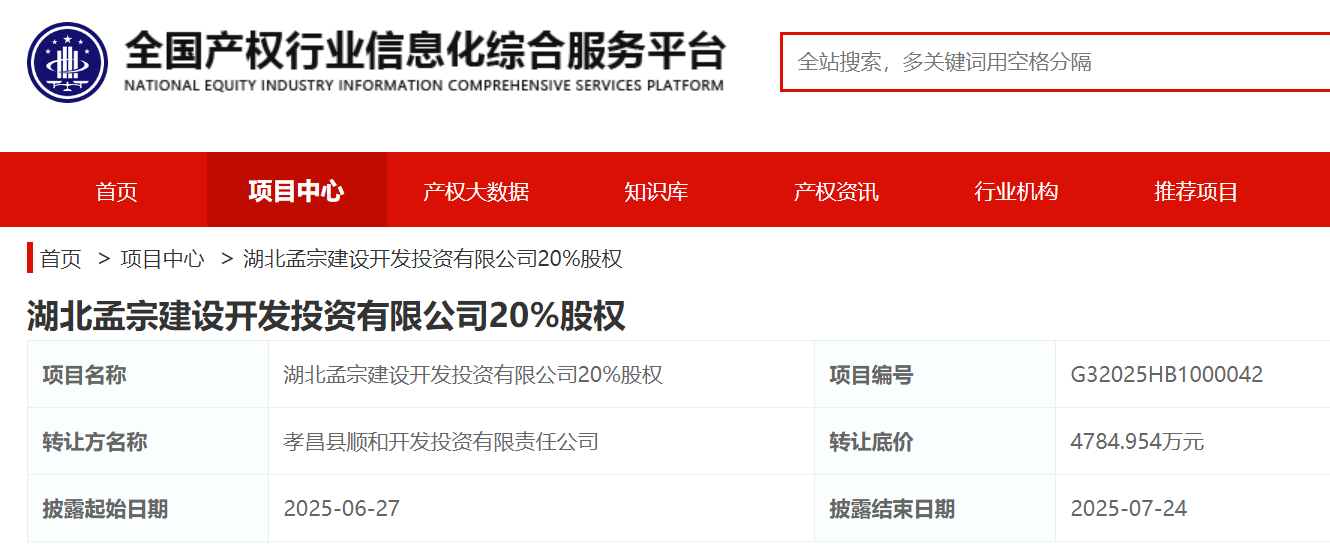The image size is (1330, 544).
Task: Click 项目中心 in the breadcrumb trail
Action: 162,259
